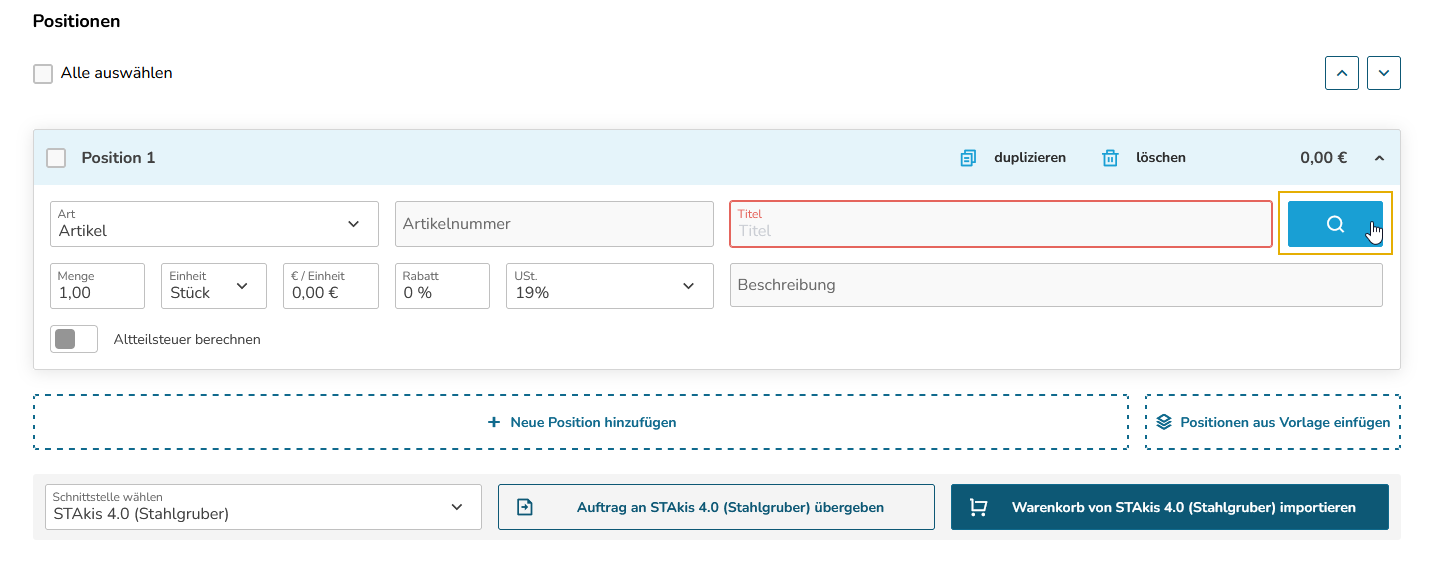Tick the Position 1 checkbox
Viewport: 1429px width, 562px height.
(x=57, y=158)
